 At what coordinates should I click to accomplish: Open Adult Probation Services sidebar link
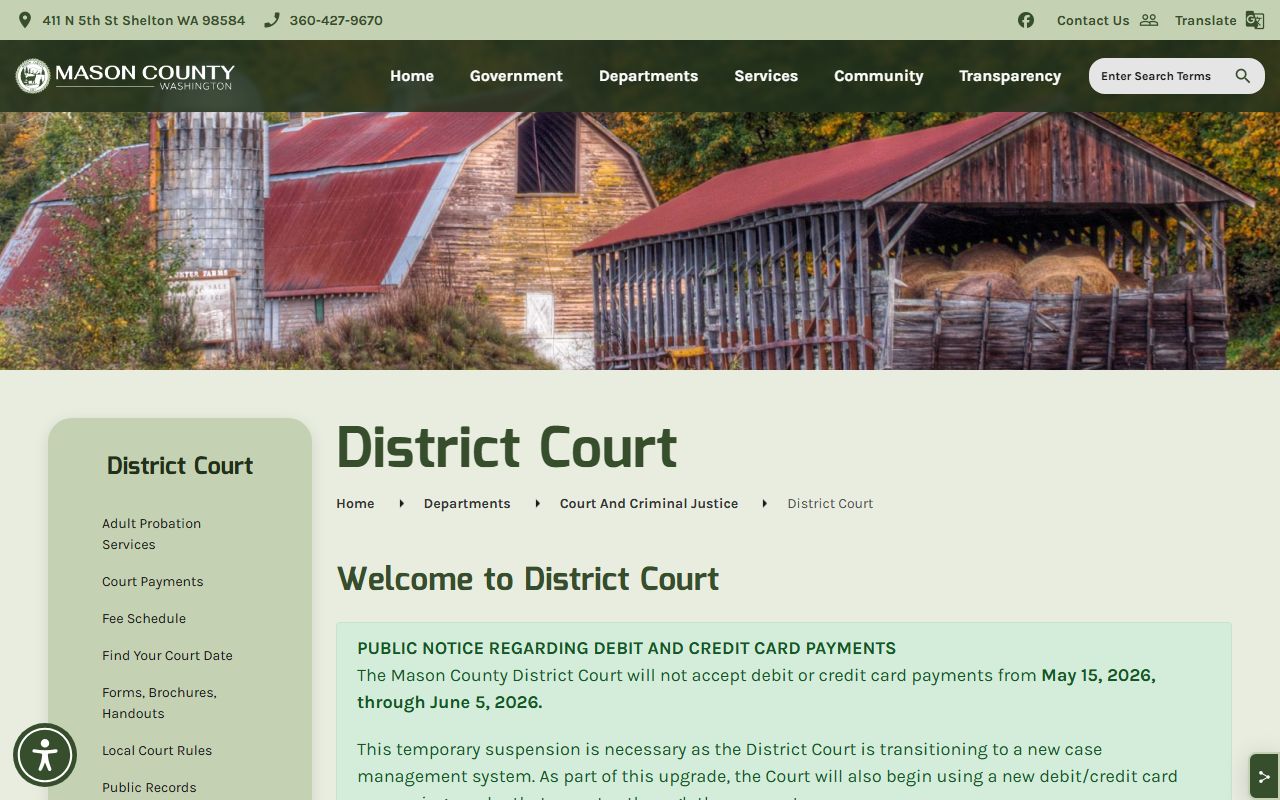[152, 534]
